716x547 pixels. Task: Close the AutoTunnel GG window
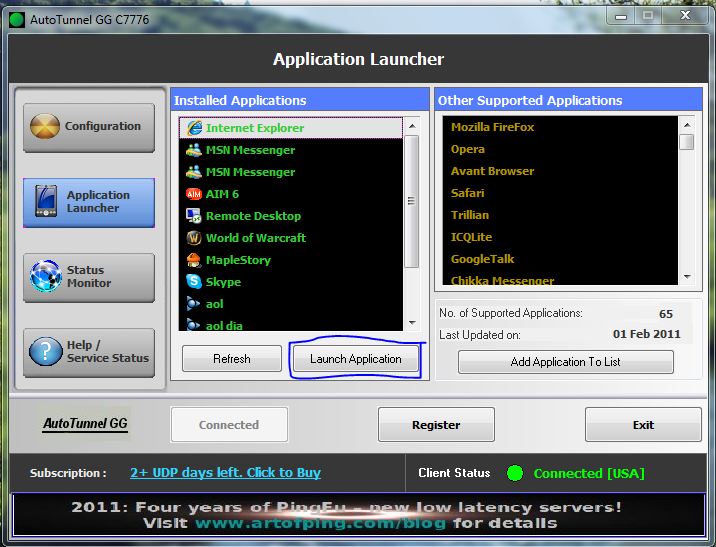(x=685, y=16)
